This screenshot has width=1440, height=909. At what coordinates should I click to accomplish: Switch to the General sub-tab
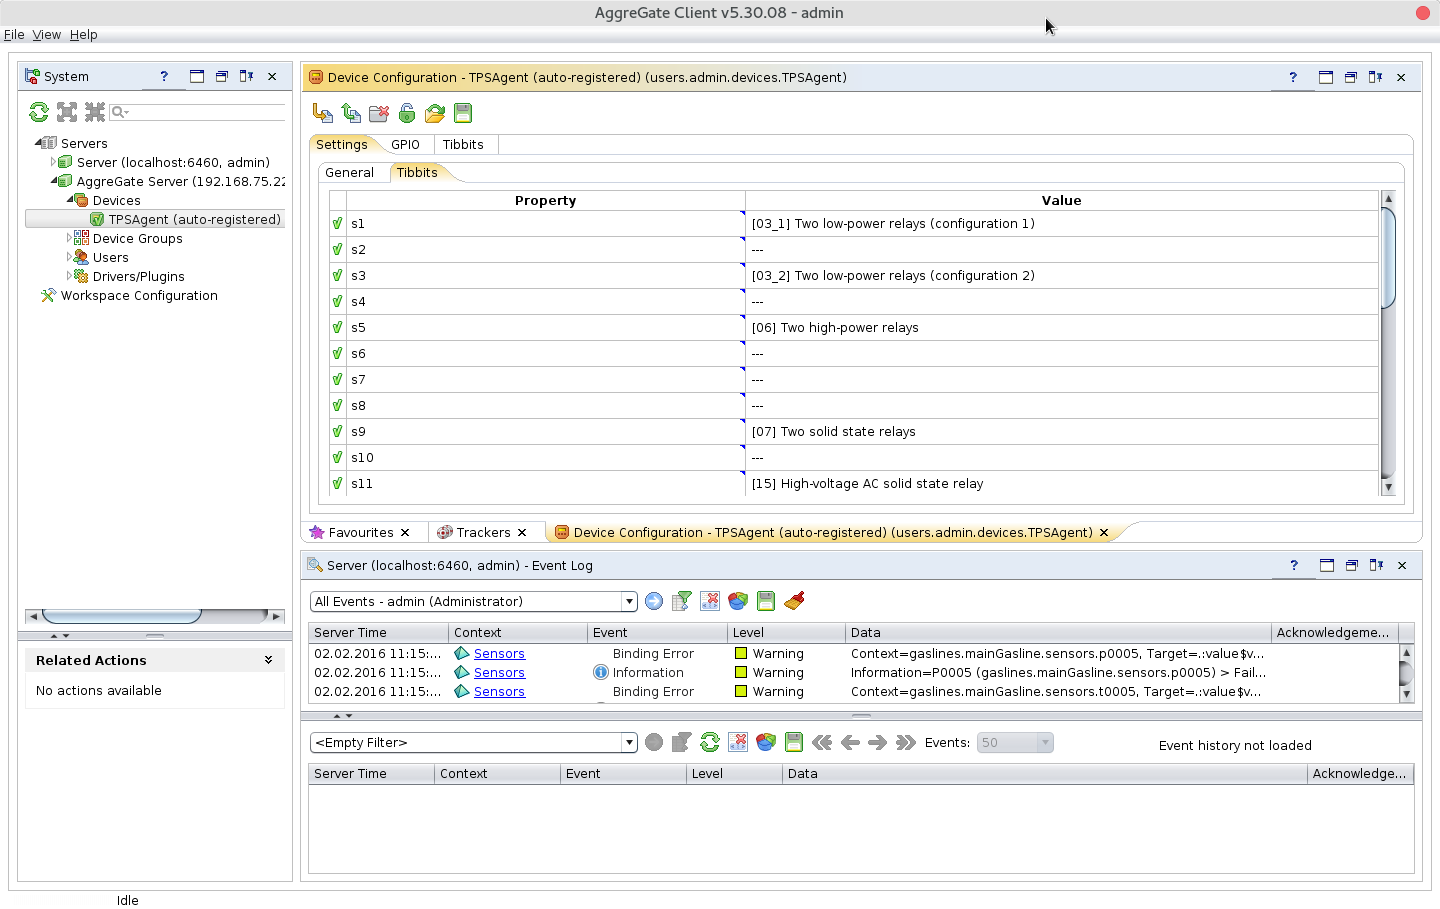[349, 172]
